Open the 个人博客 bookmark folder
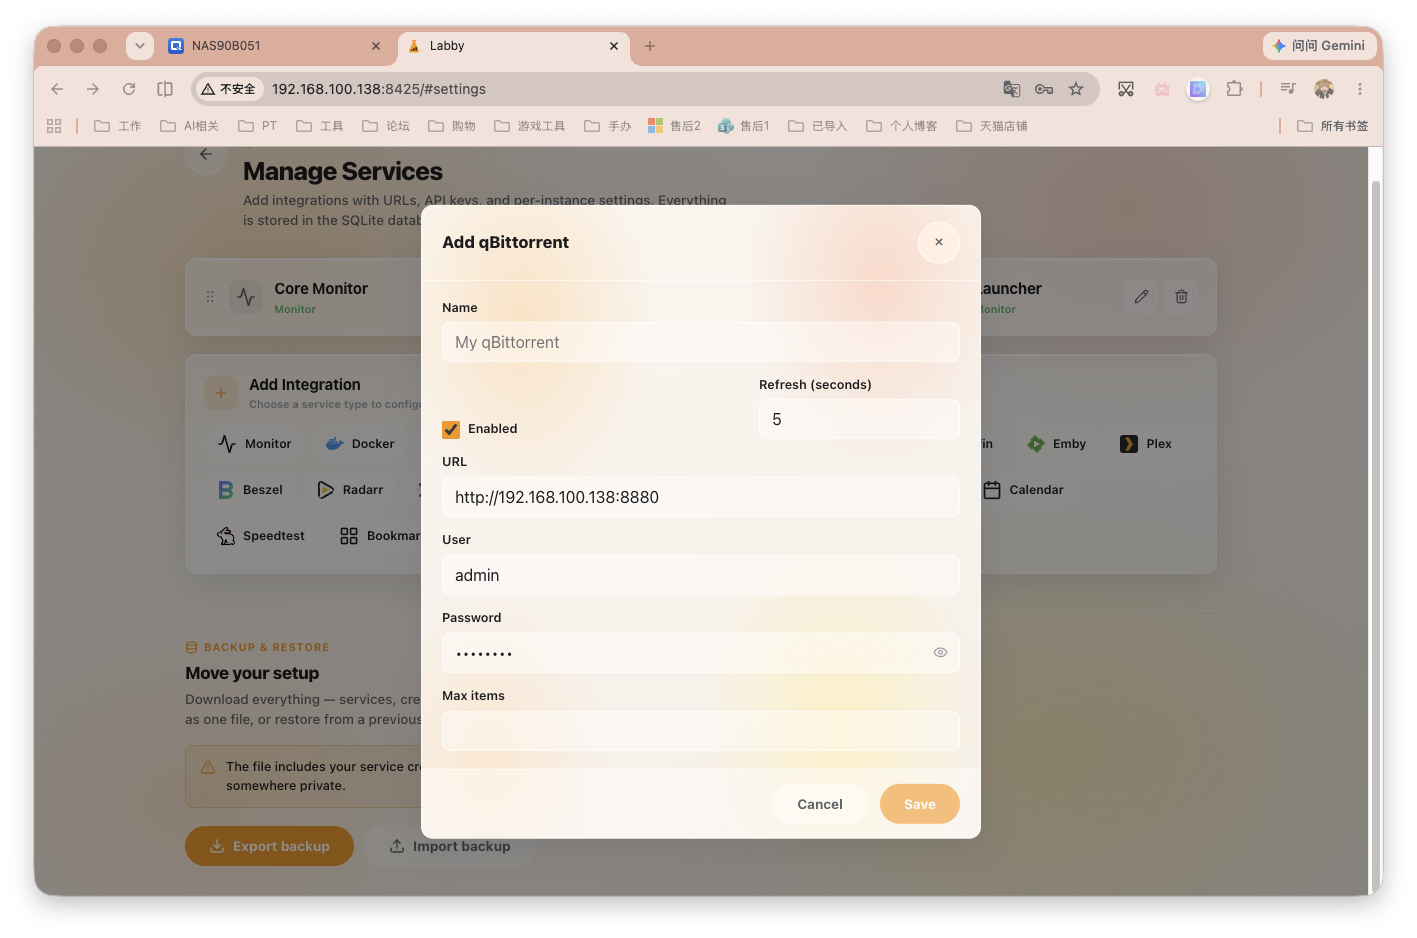 (902, 126)
